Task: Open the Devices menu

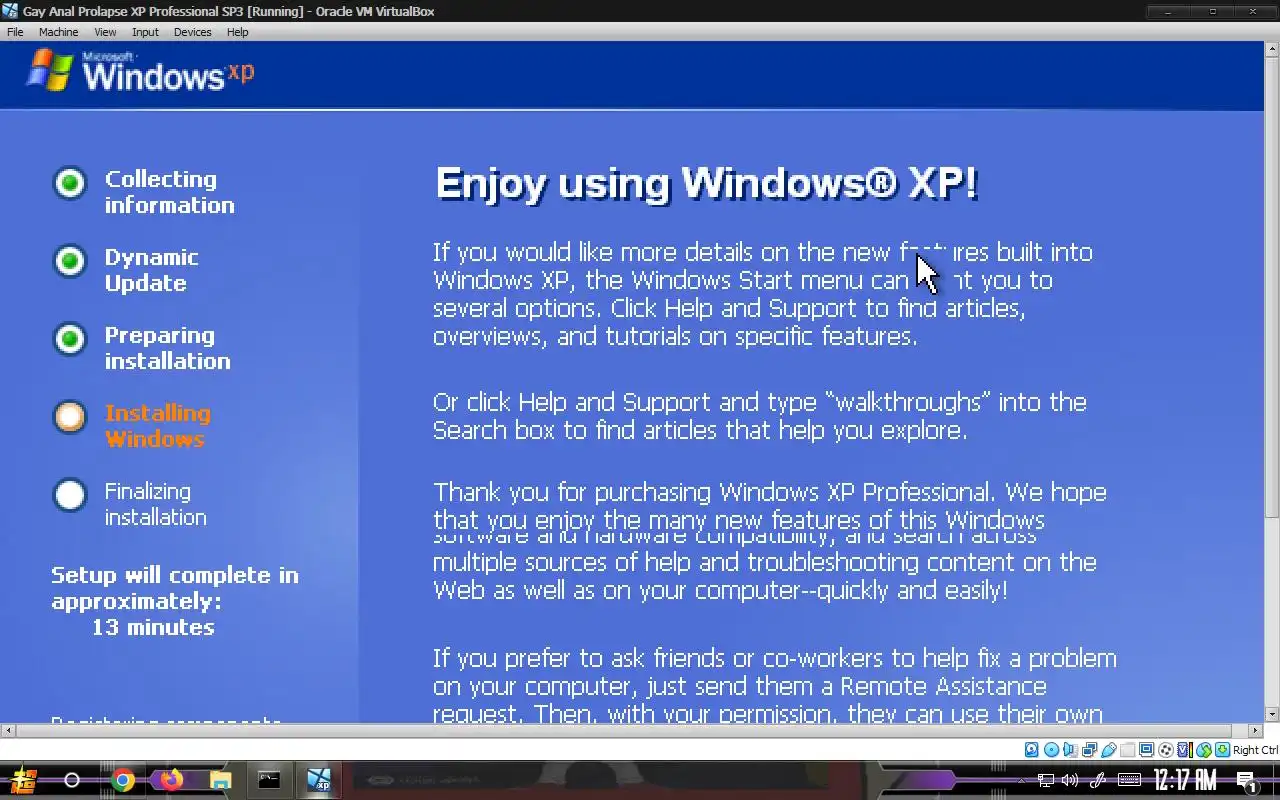Action: click(192, 32)
